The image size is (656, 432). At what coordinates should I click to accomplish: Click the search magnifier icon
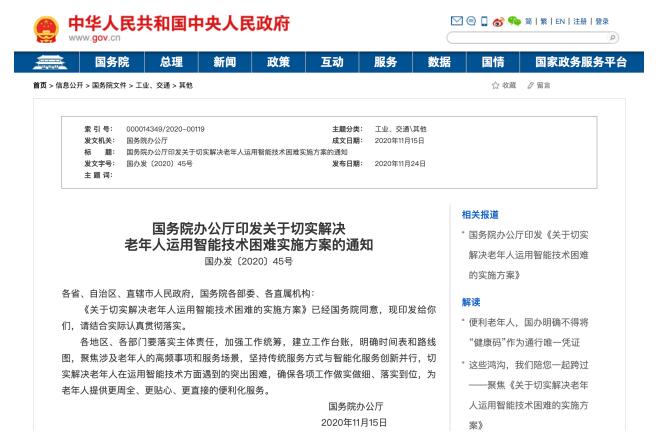(x=613, y=37)
